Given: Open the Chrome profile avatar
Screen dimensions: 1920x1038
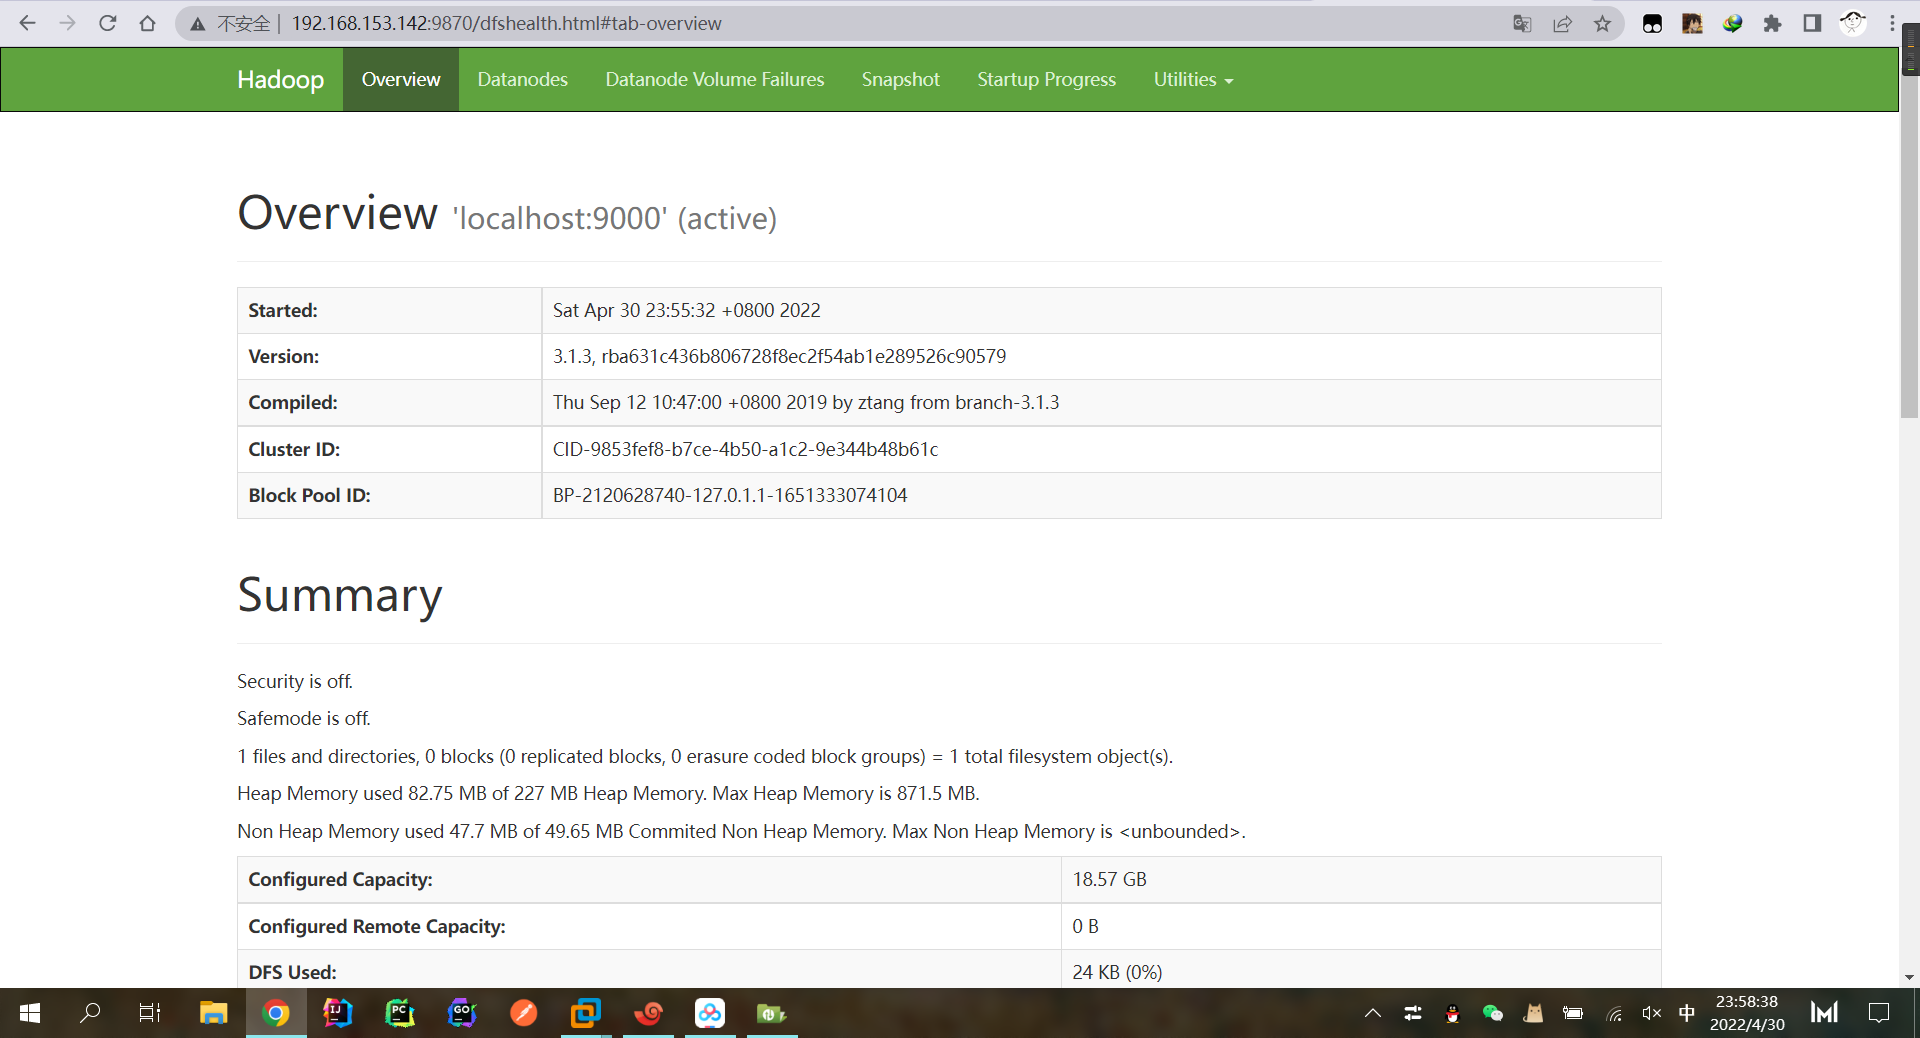Looking at the screenshot, I should [1852, 23].
